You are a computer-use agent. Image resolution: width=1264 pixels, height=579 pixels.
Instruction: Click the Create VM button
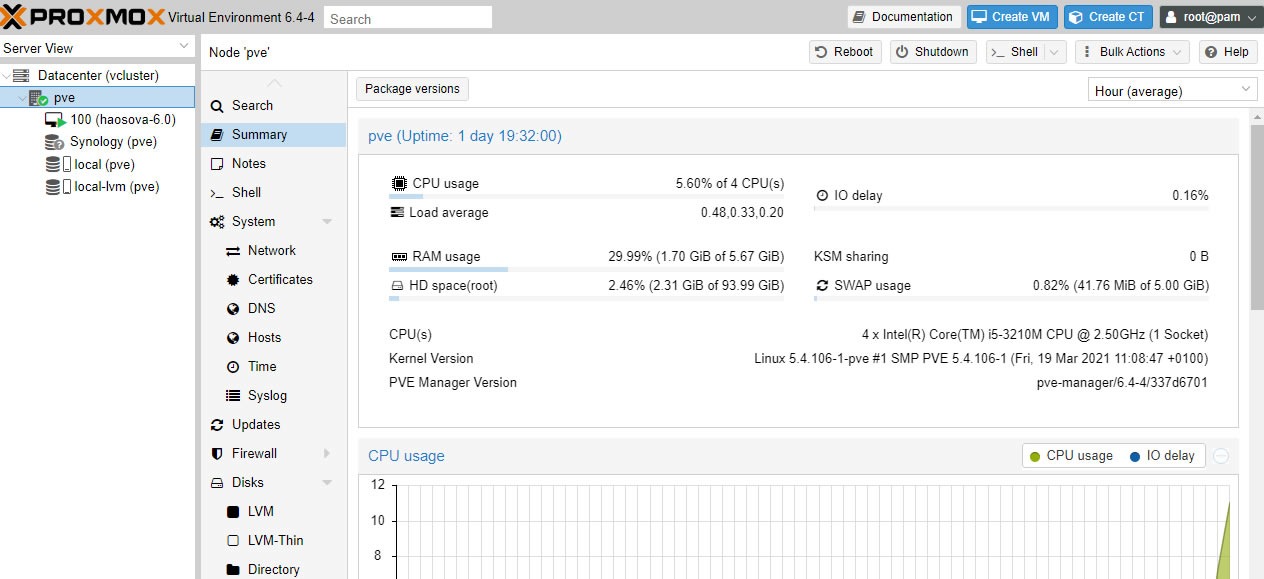pyautogui.click(x=1012, y=17)
